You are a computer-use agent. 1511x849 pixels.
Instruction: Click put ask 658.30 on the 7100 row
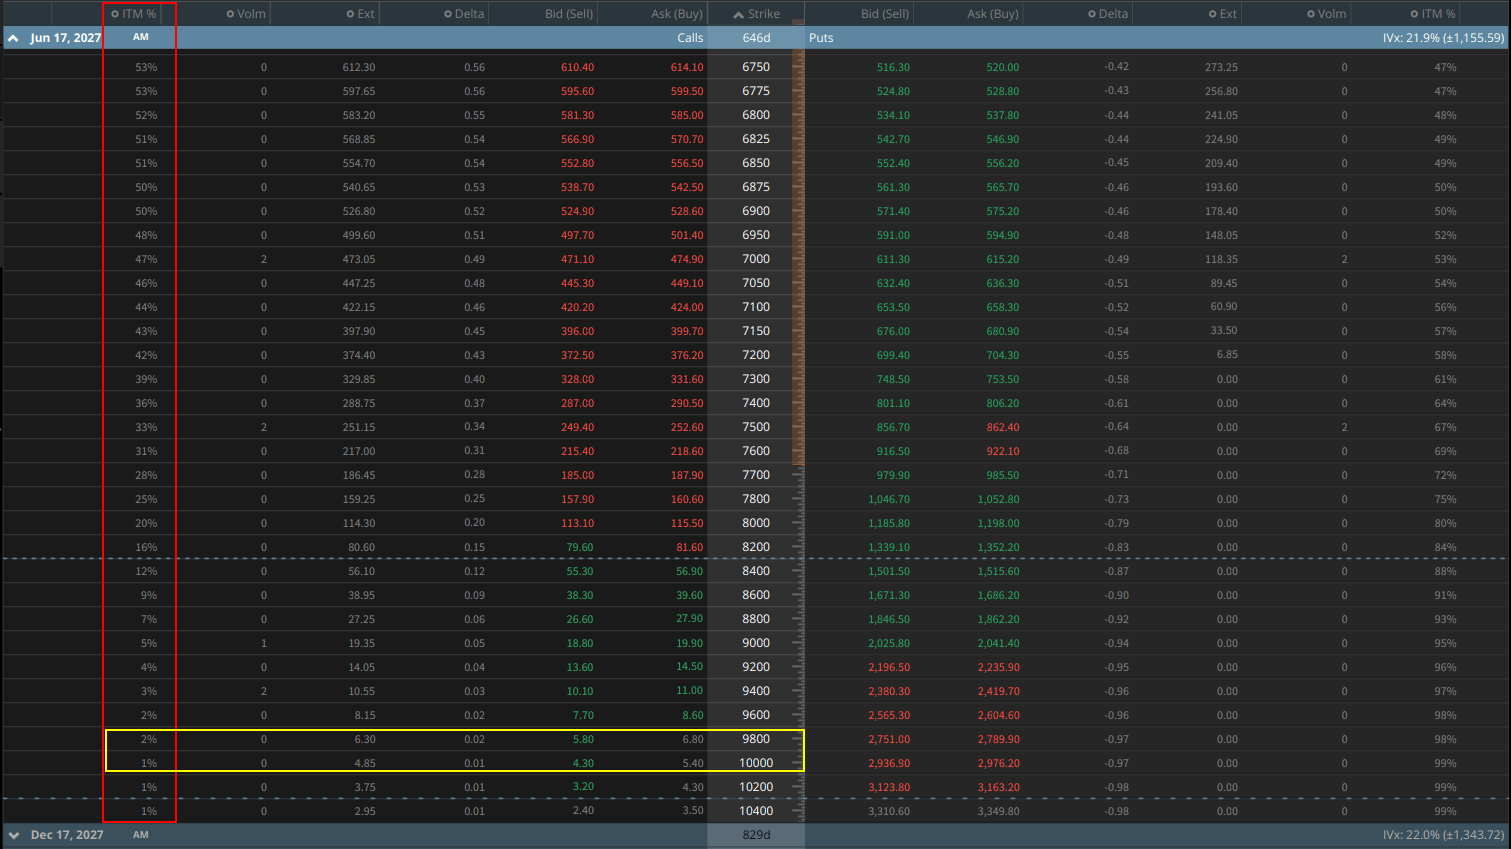pos(1003,307)
